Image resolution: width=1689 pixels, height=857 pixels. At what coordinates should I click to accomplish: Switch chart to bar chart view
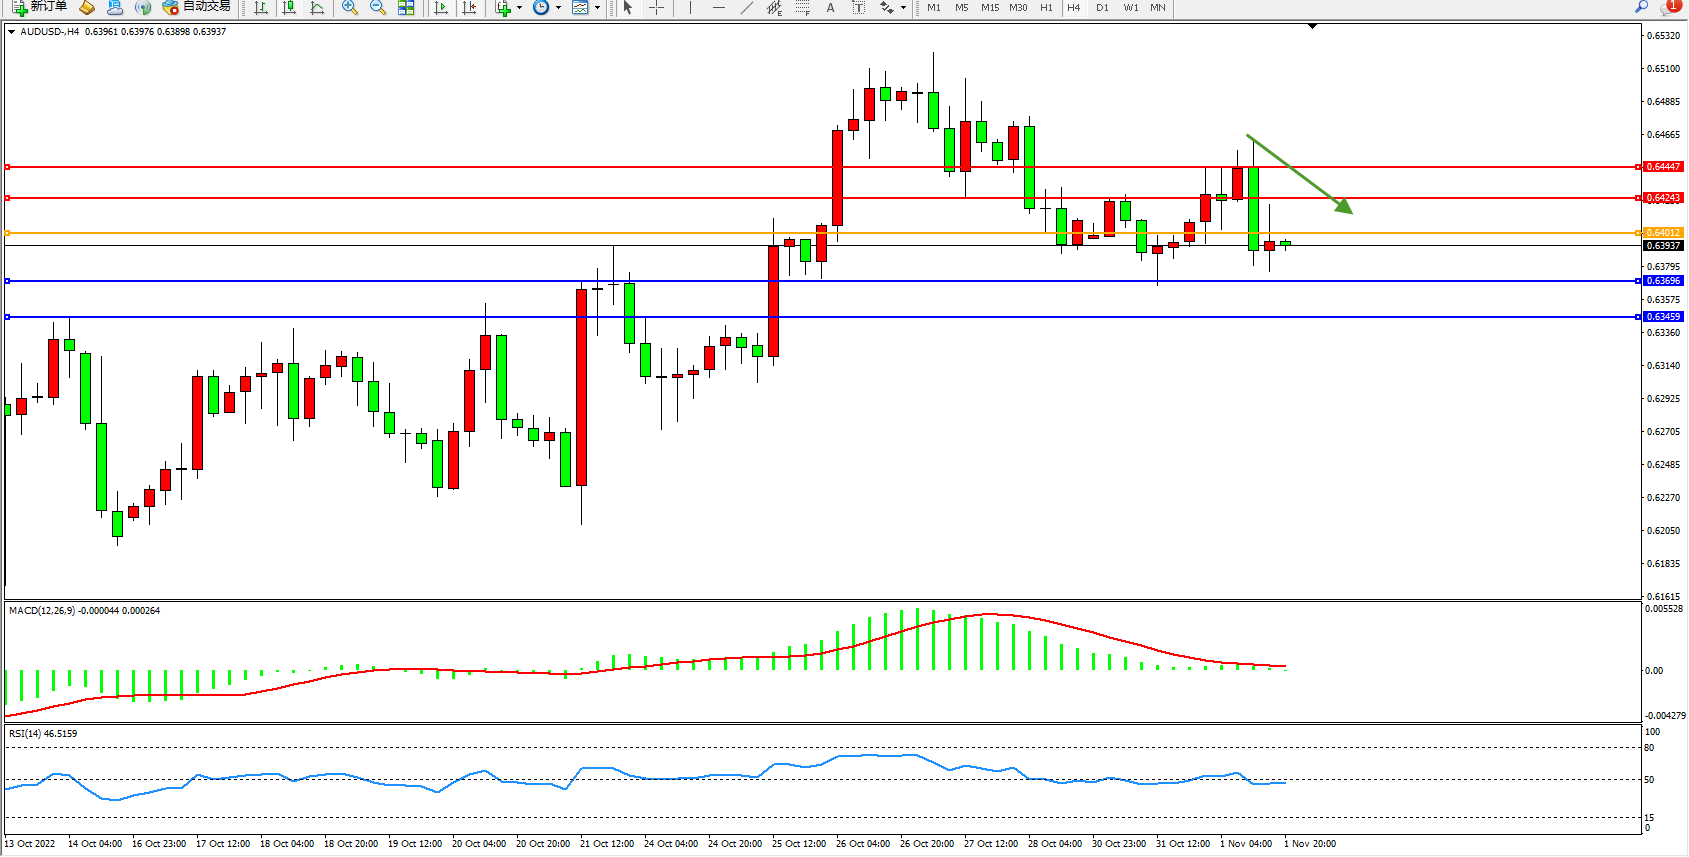pos(261,8)
